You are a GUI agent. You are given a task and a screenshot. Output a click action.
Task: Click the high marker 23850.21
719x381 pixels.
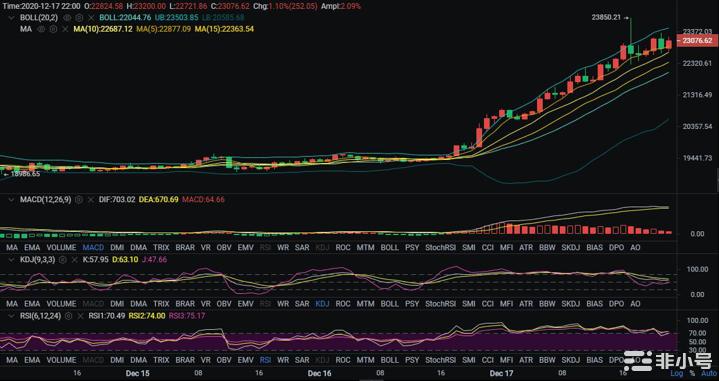click(606, 18)
